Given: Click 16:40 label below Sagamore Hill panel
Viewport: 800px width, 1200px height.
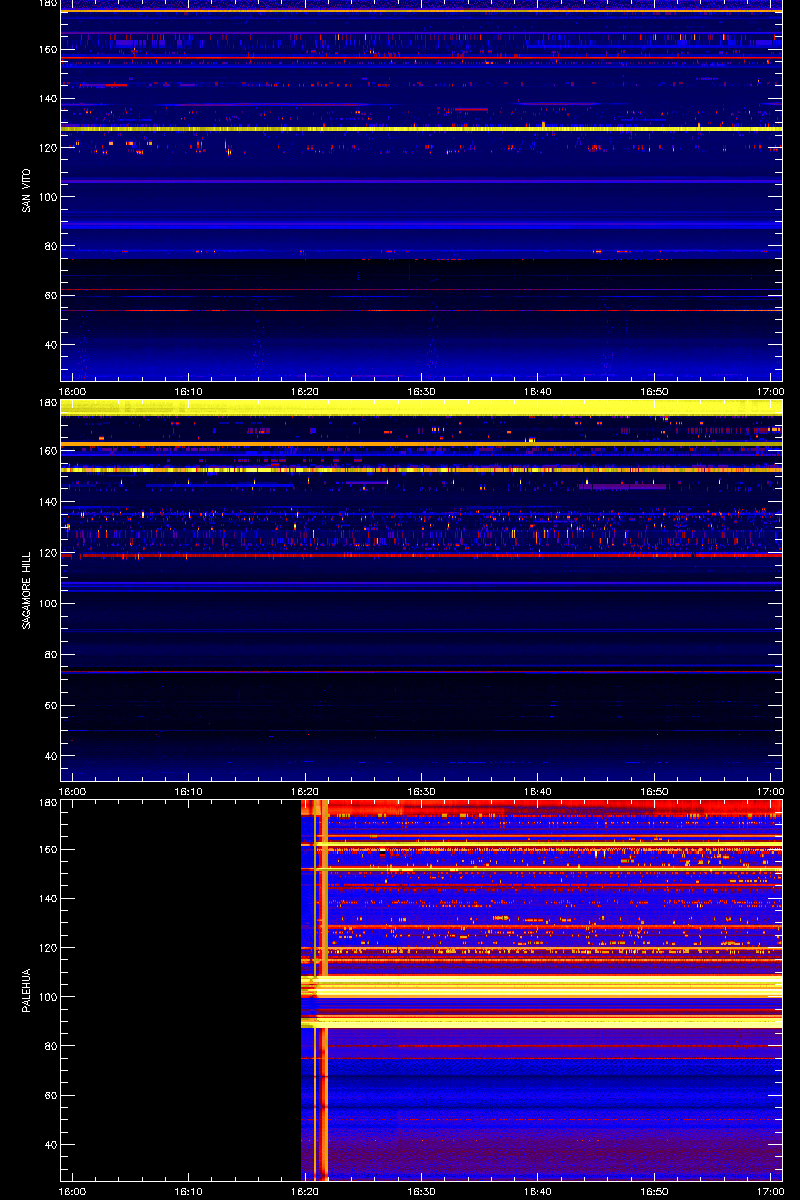Looking at the screenshot, I should click(x=538, y=791).
